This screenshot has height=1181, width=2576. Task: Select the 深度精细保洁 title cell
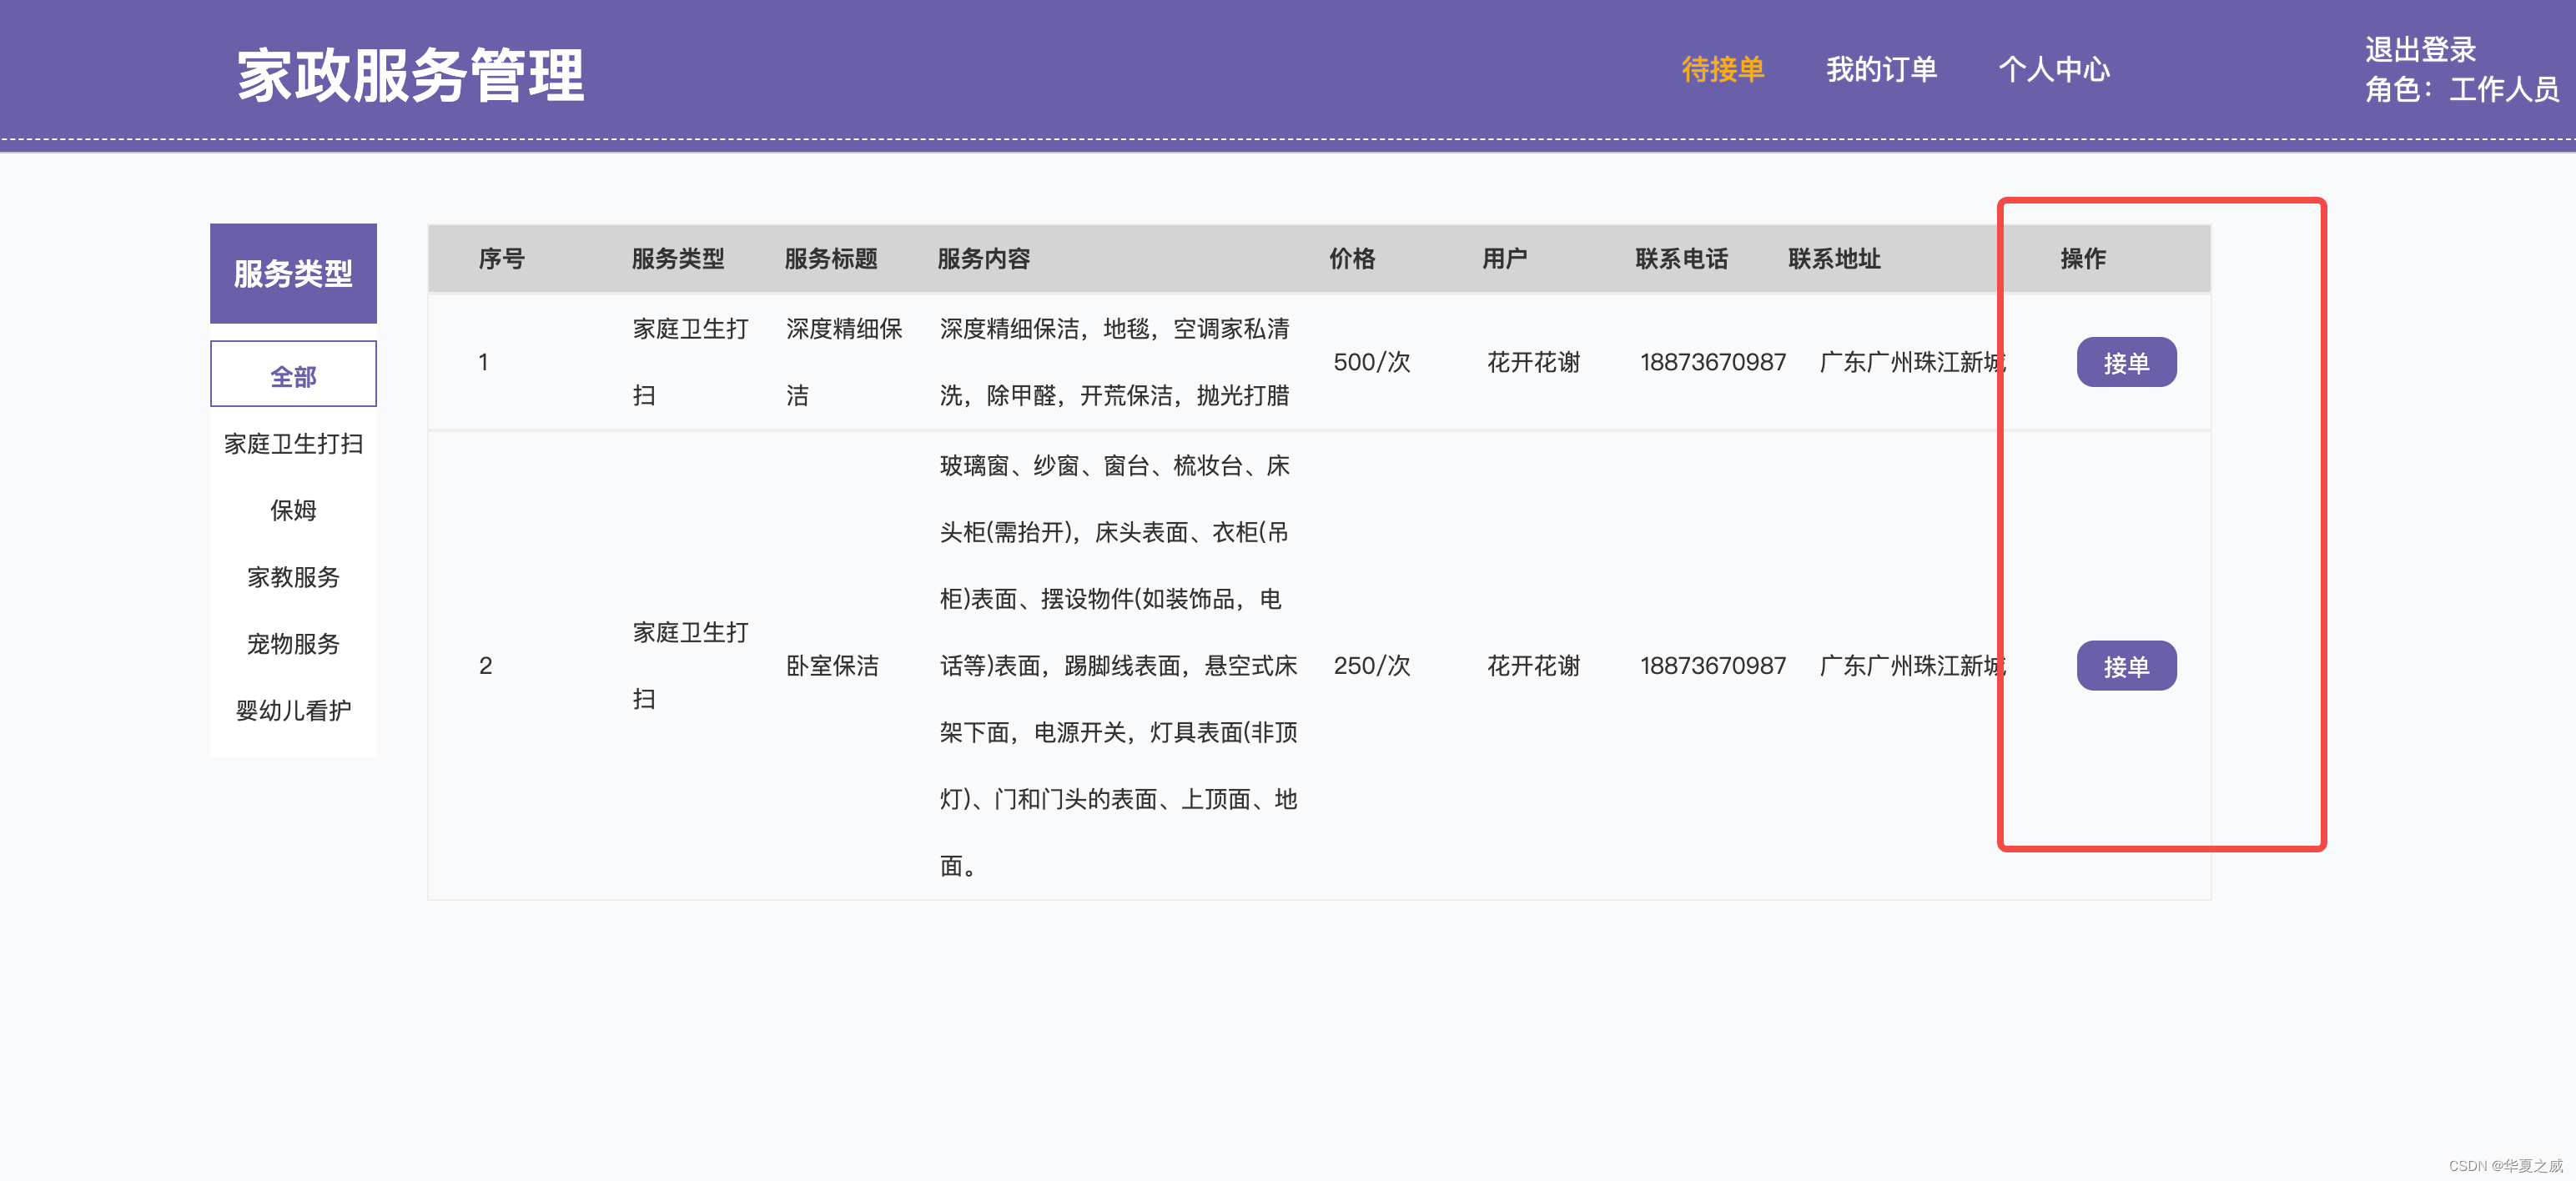[844, 362]
